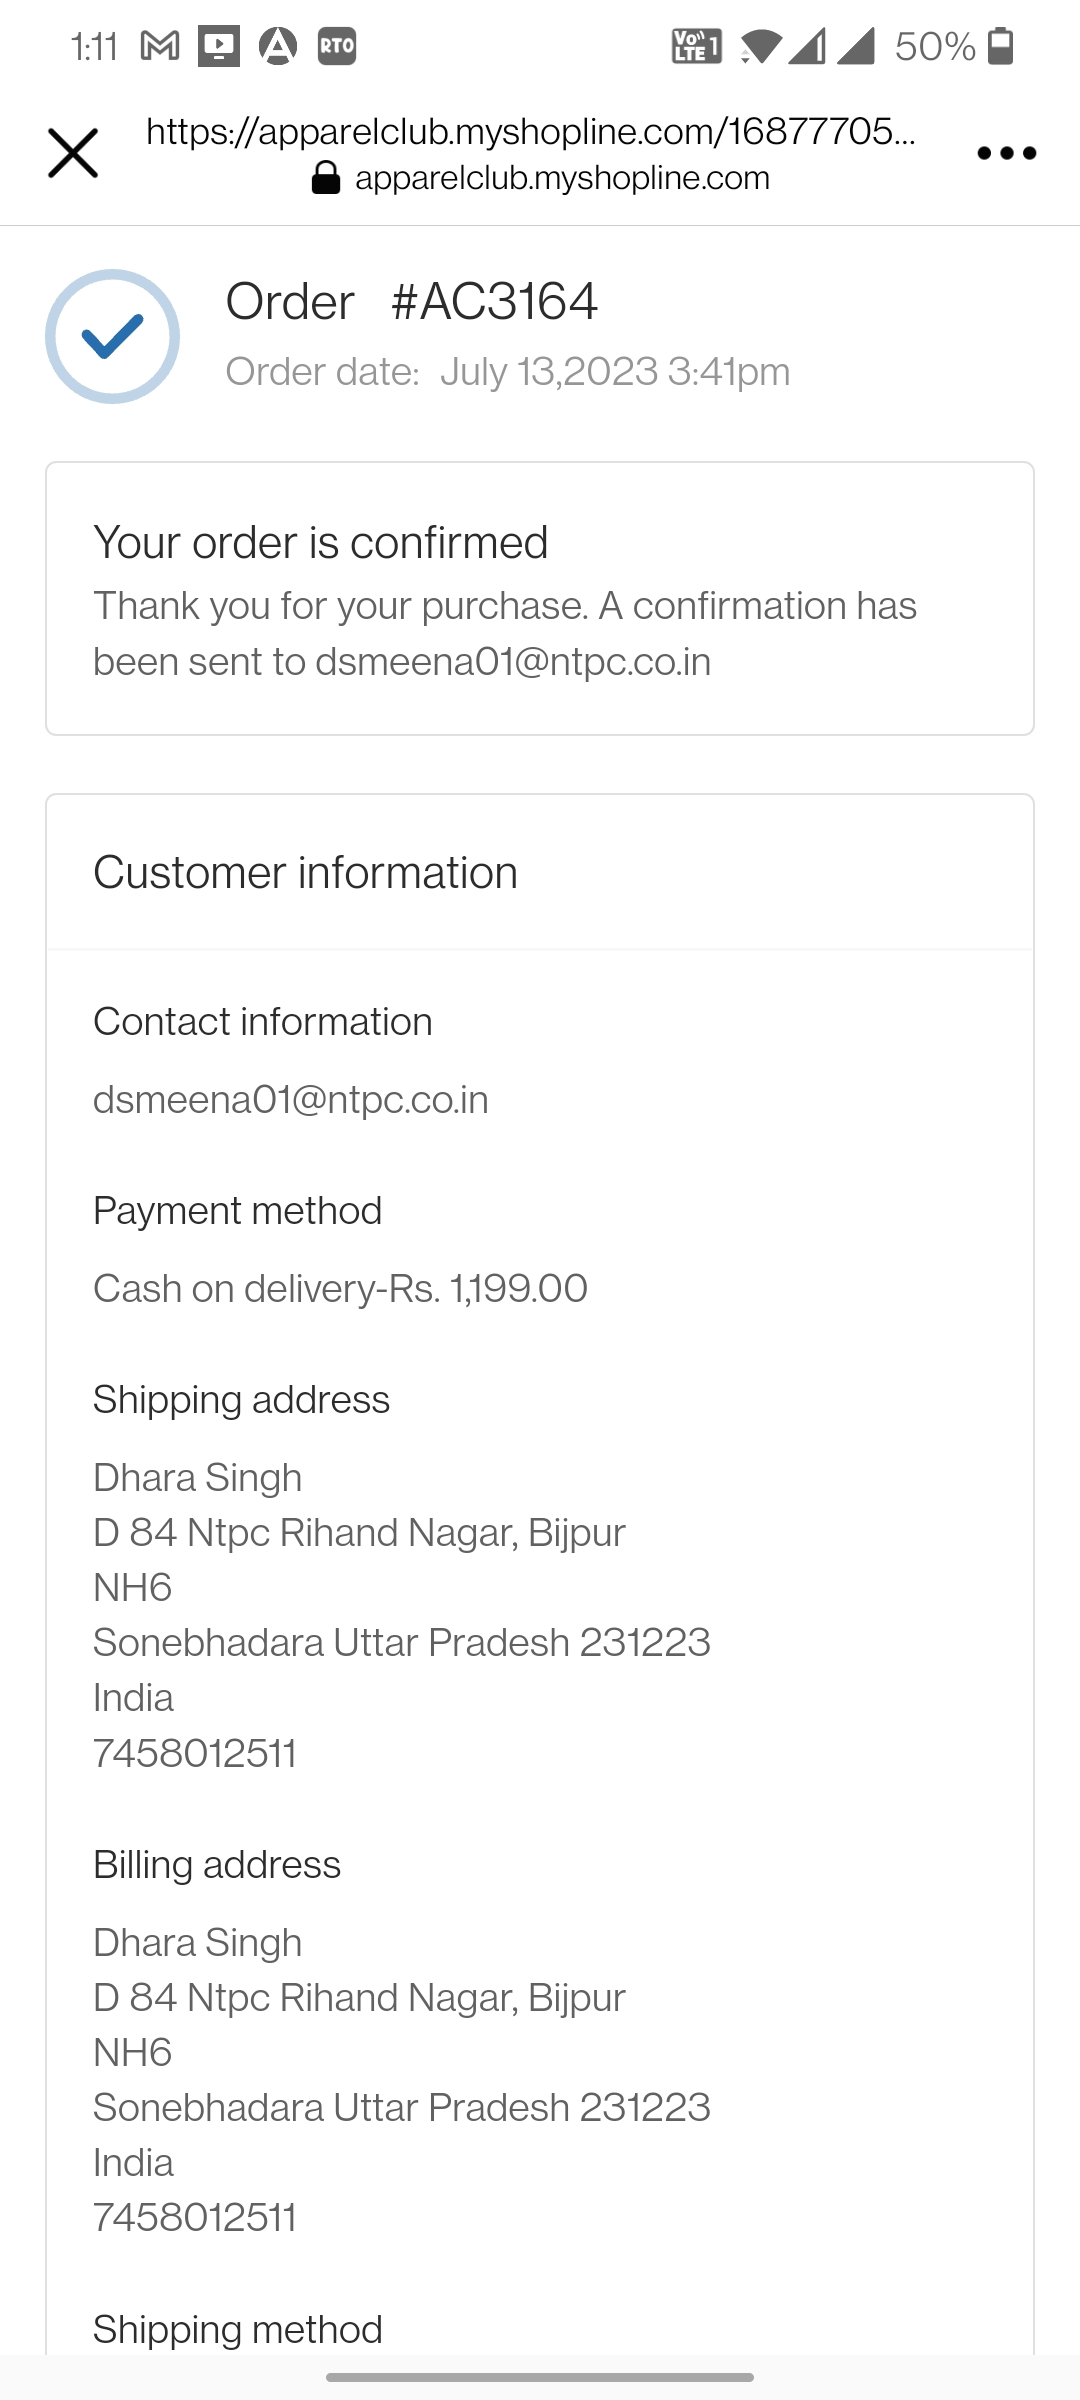
Task: Tap the bottom navigation gesture bar
Action: 540,2377
